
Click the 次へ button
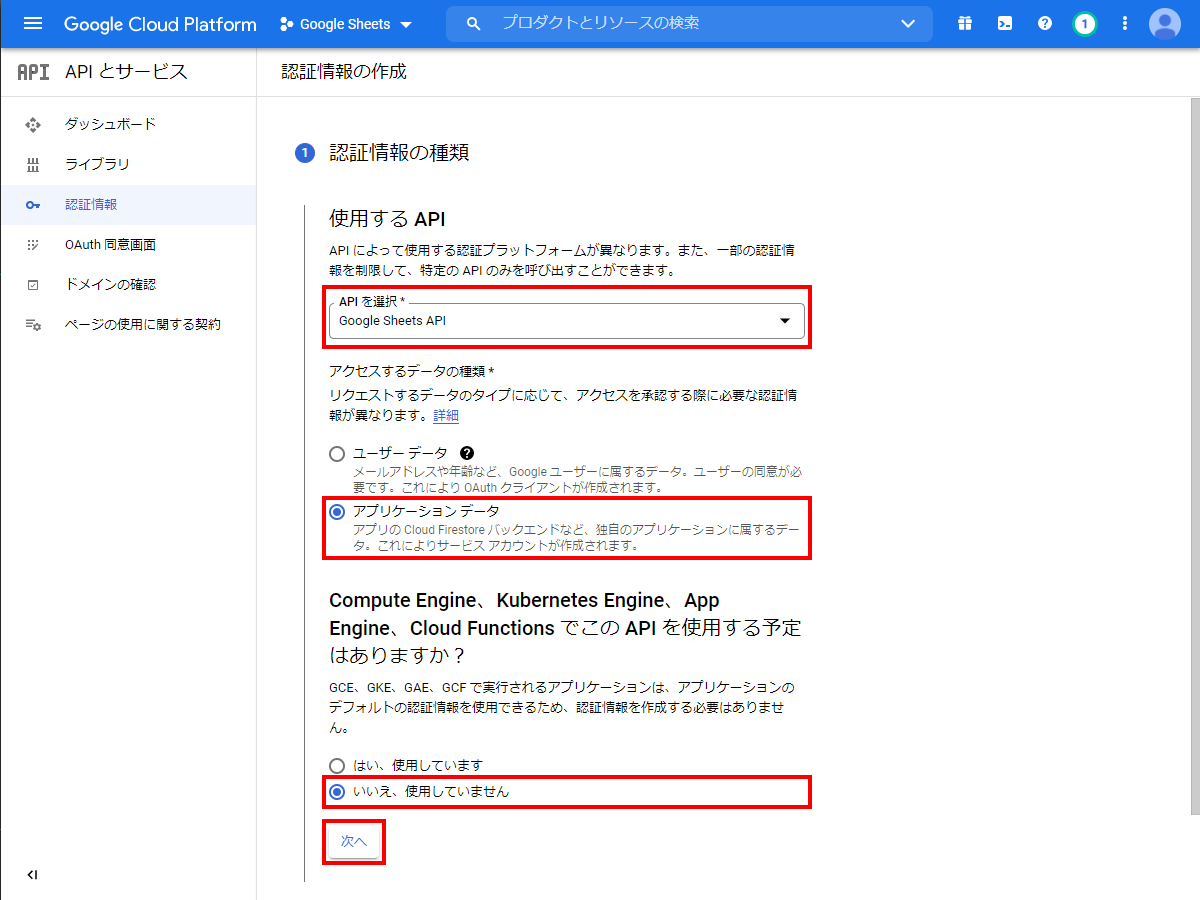tap(354, 842)
